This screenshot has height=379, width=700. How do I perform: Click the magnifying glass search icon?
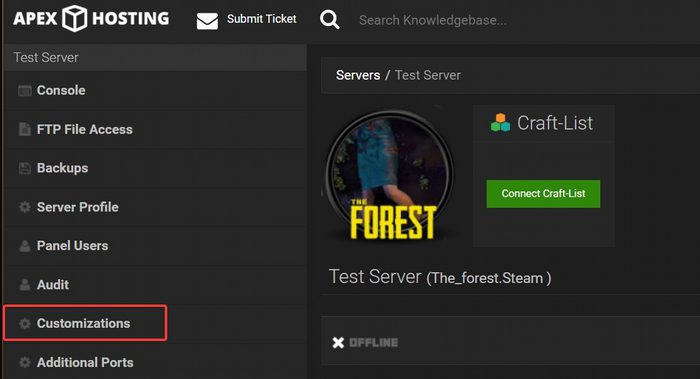329,20
